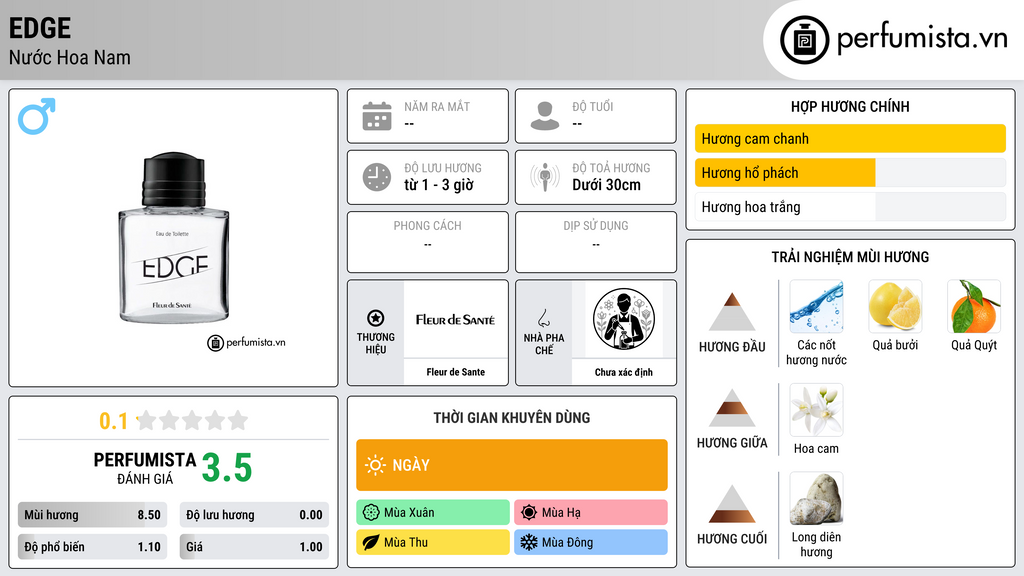Click the blue male gender symbol icon
The image size is (1024, 576).
pyautogui.click(x=37, y=116)
